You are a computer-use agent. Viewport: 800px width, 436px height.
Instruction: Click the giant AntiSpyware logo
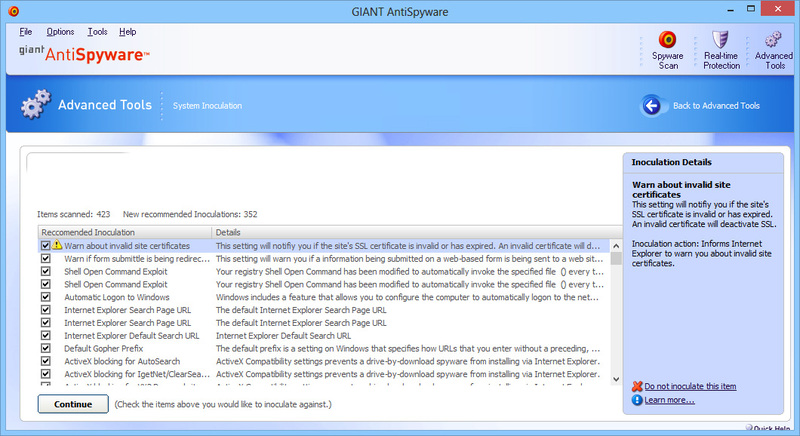(x=84, y=54)
